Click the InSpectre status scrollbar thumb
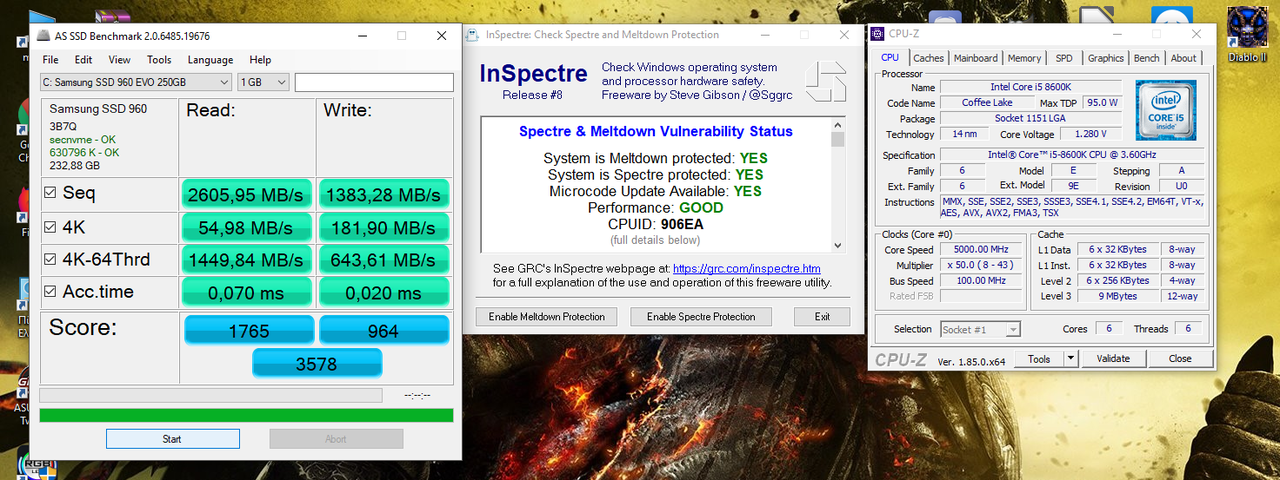Viewport: 1280px width, 480px height. [x=838, y=140]
